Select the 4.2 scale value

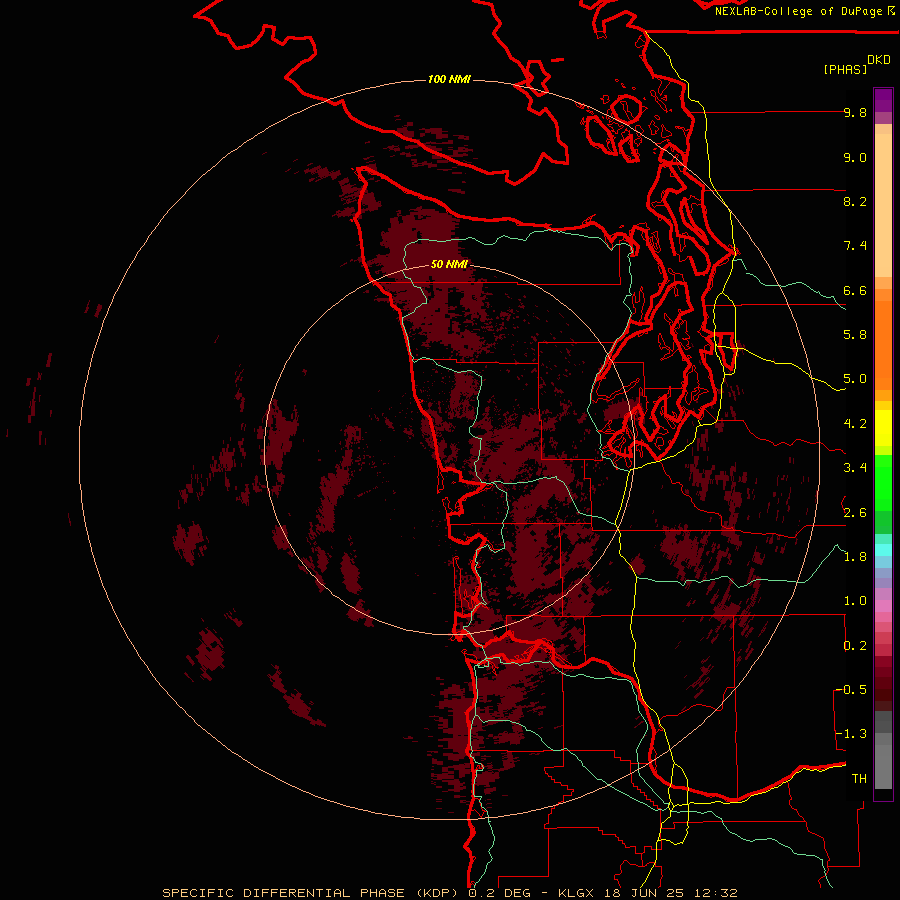coord(855,424)
